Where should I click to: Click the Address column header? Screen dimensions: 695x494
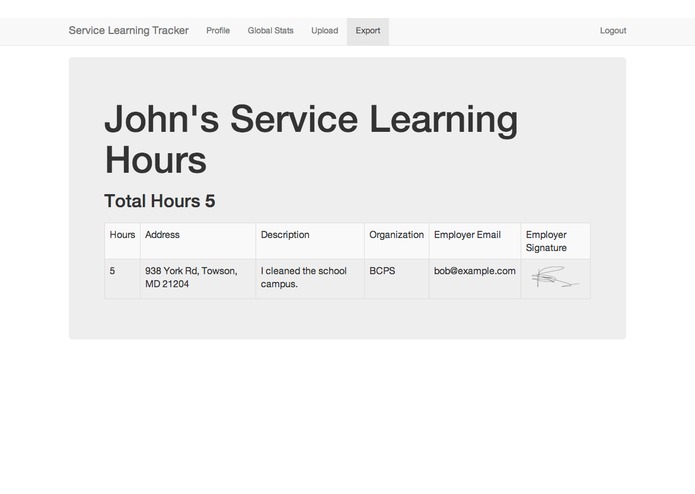(x=198, y=241)
